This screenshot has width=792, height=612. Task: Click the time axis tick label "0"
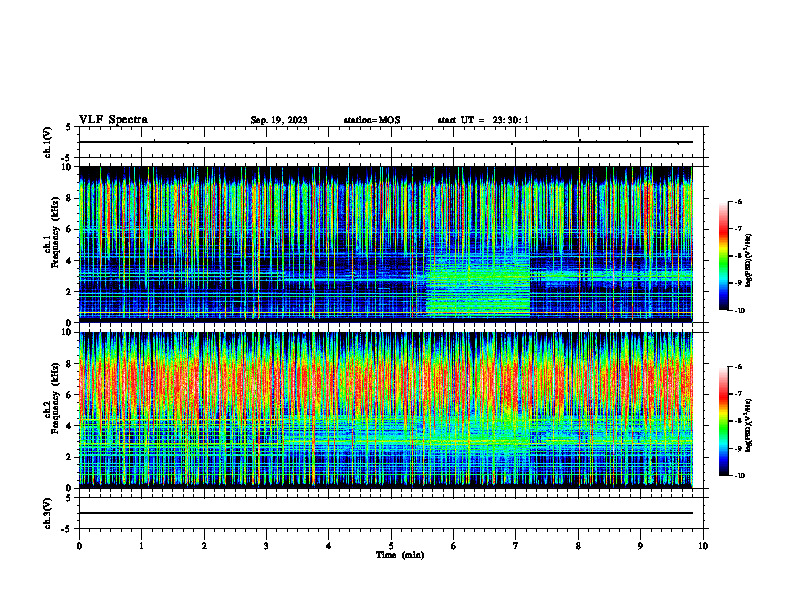point(79,546)
